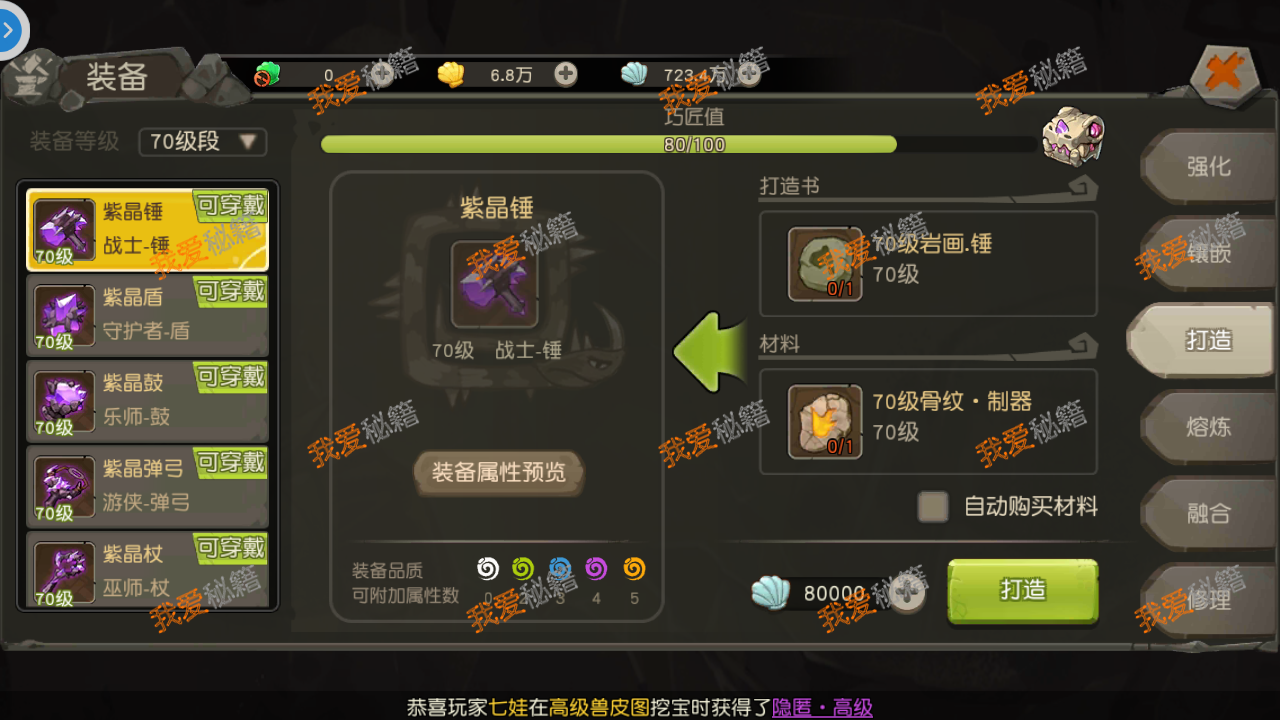The image size is (1280, 720).
Task: Click the green left arrow icon
Action: point(711,351)
